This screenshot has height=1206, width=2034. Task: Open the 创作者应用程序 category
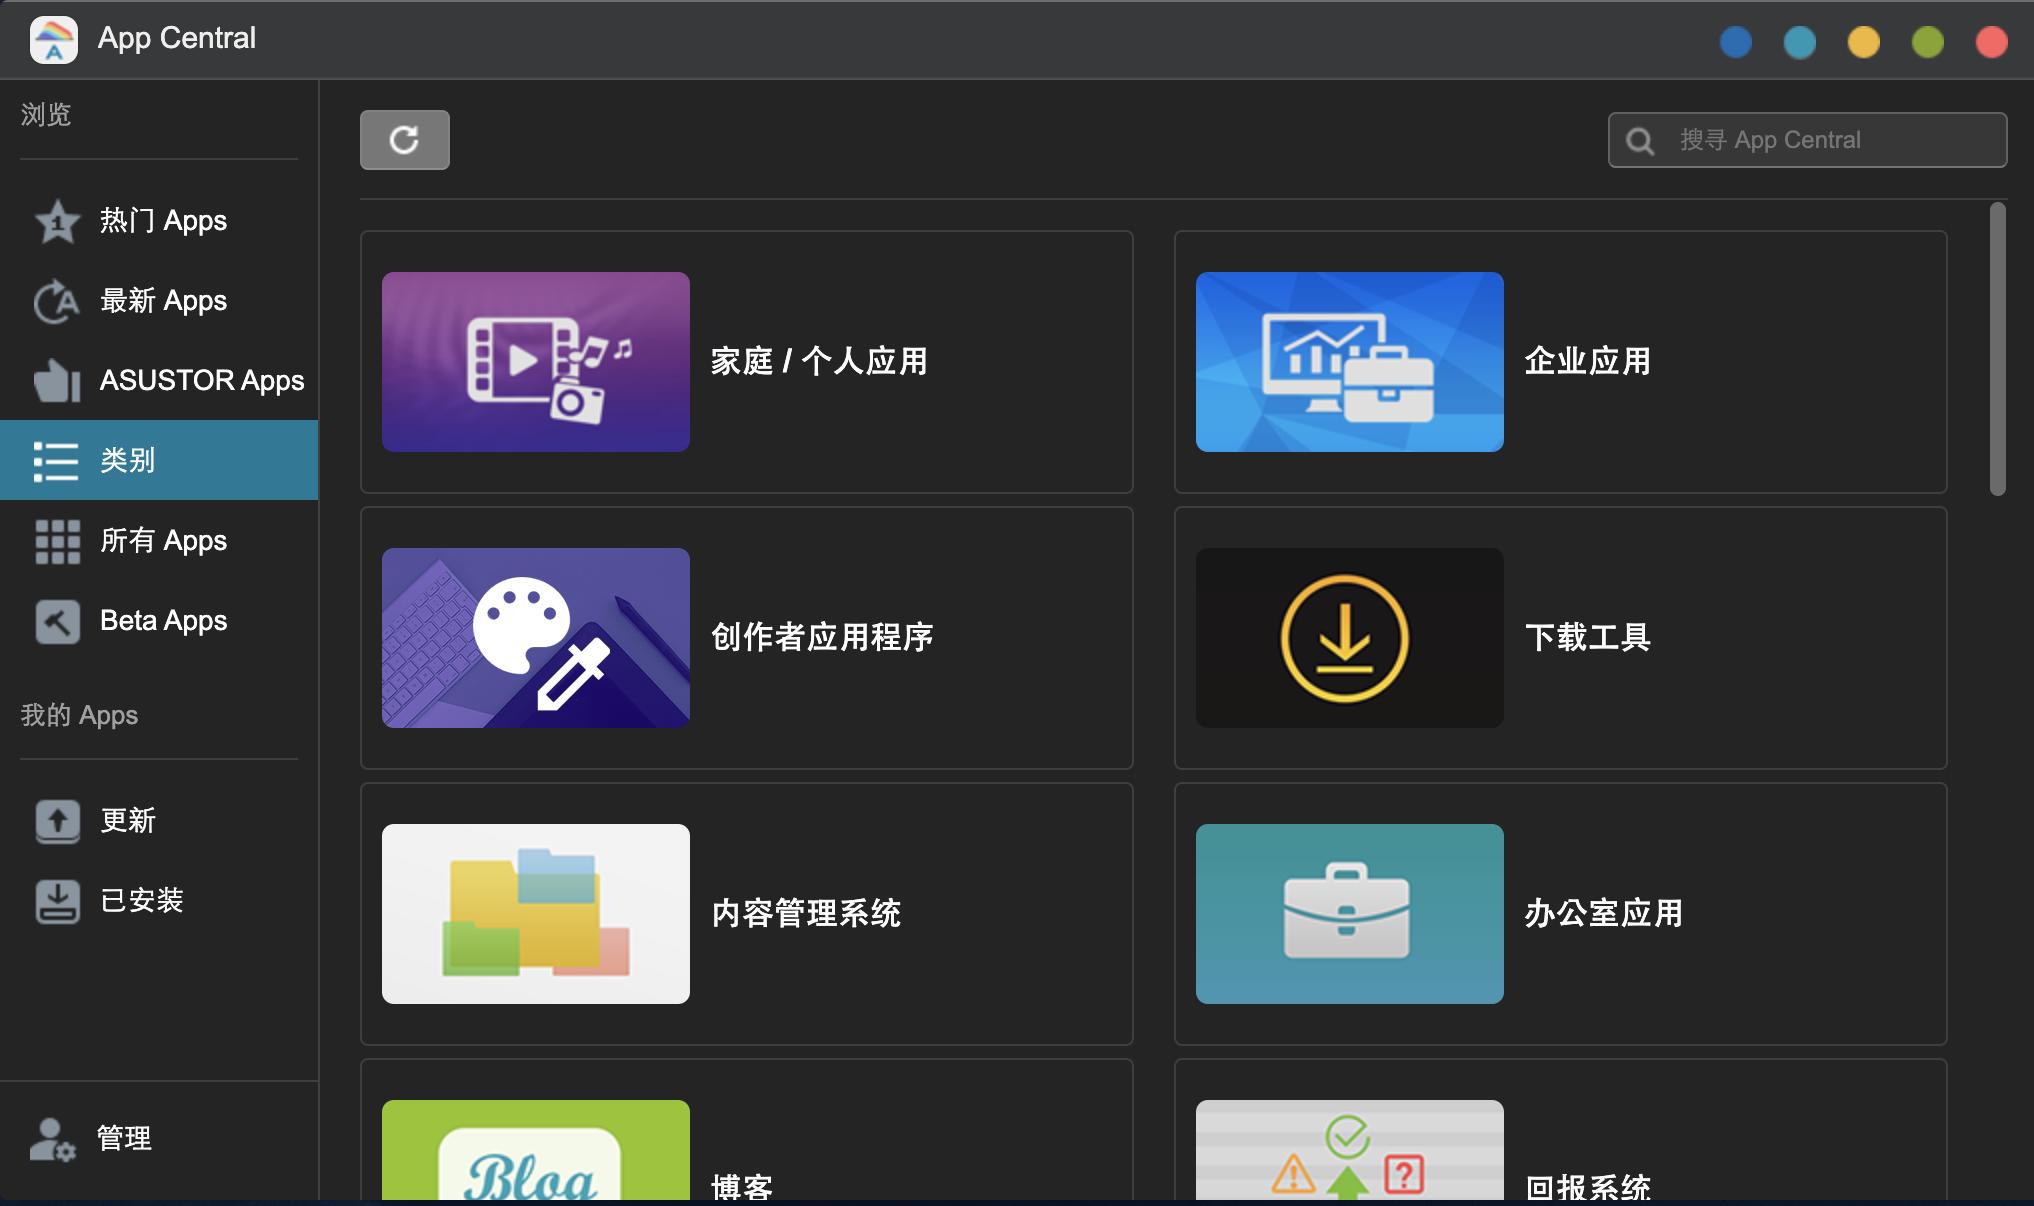pos(746,638)
